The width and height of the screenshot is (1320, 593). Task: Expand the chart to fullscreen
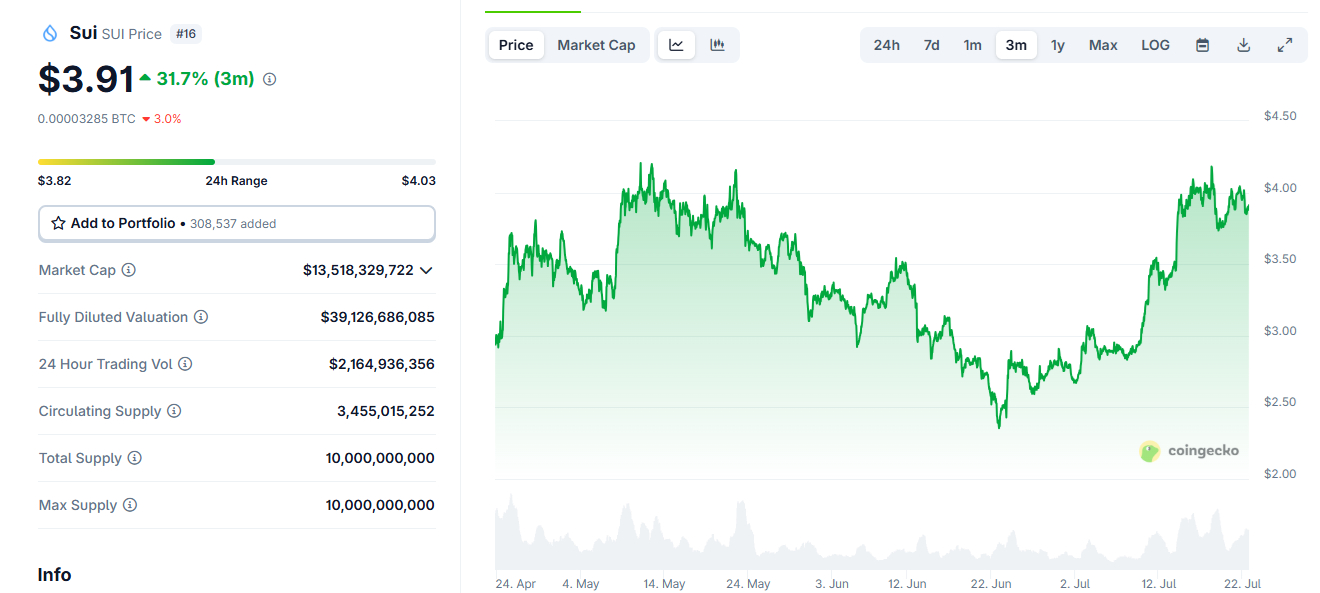pos(1285,45)
